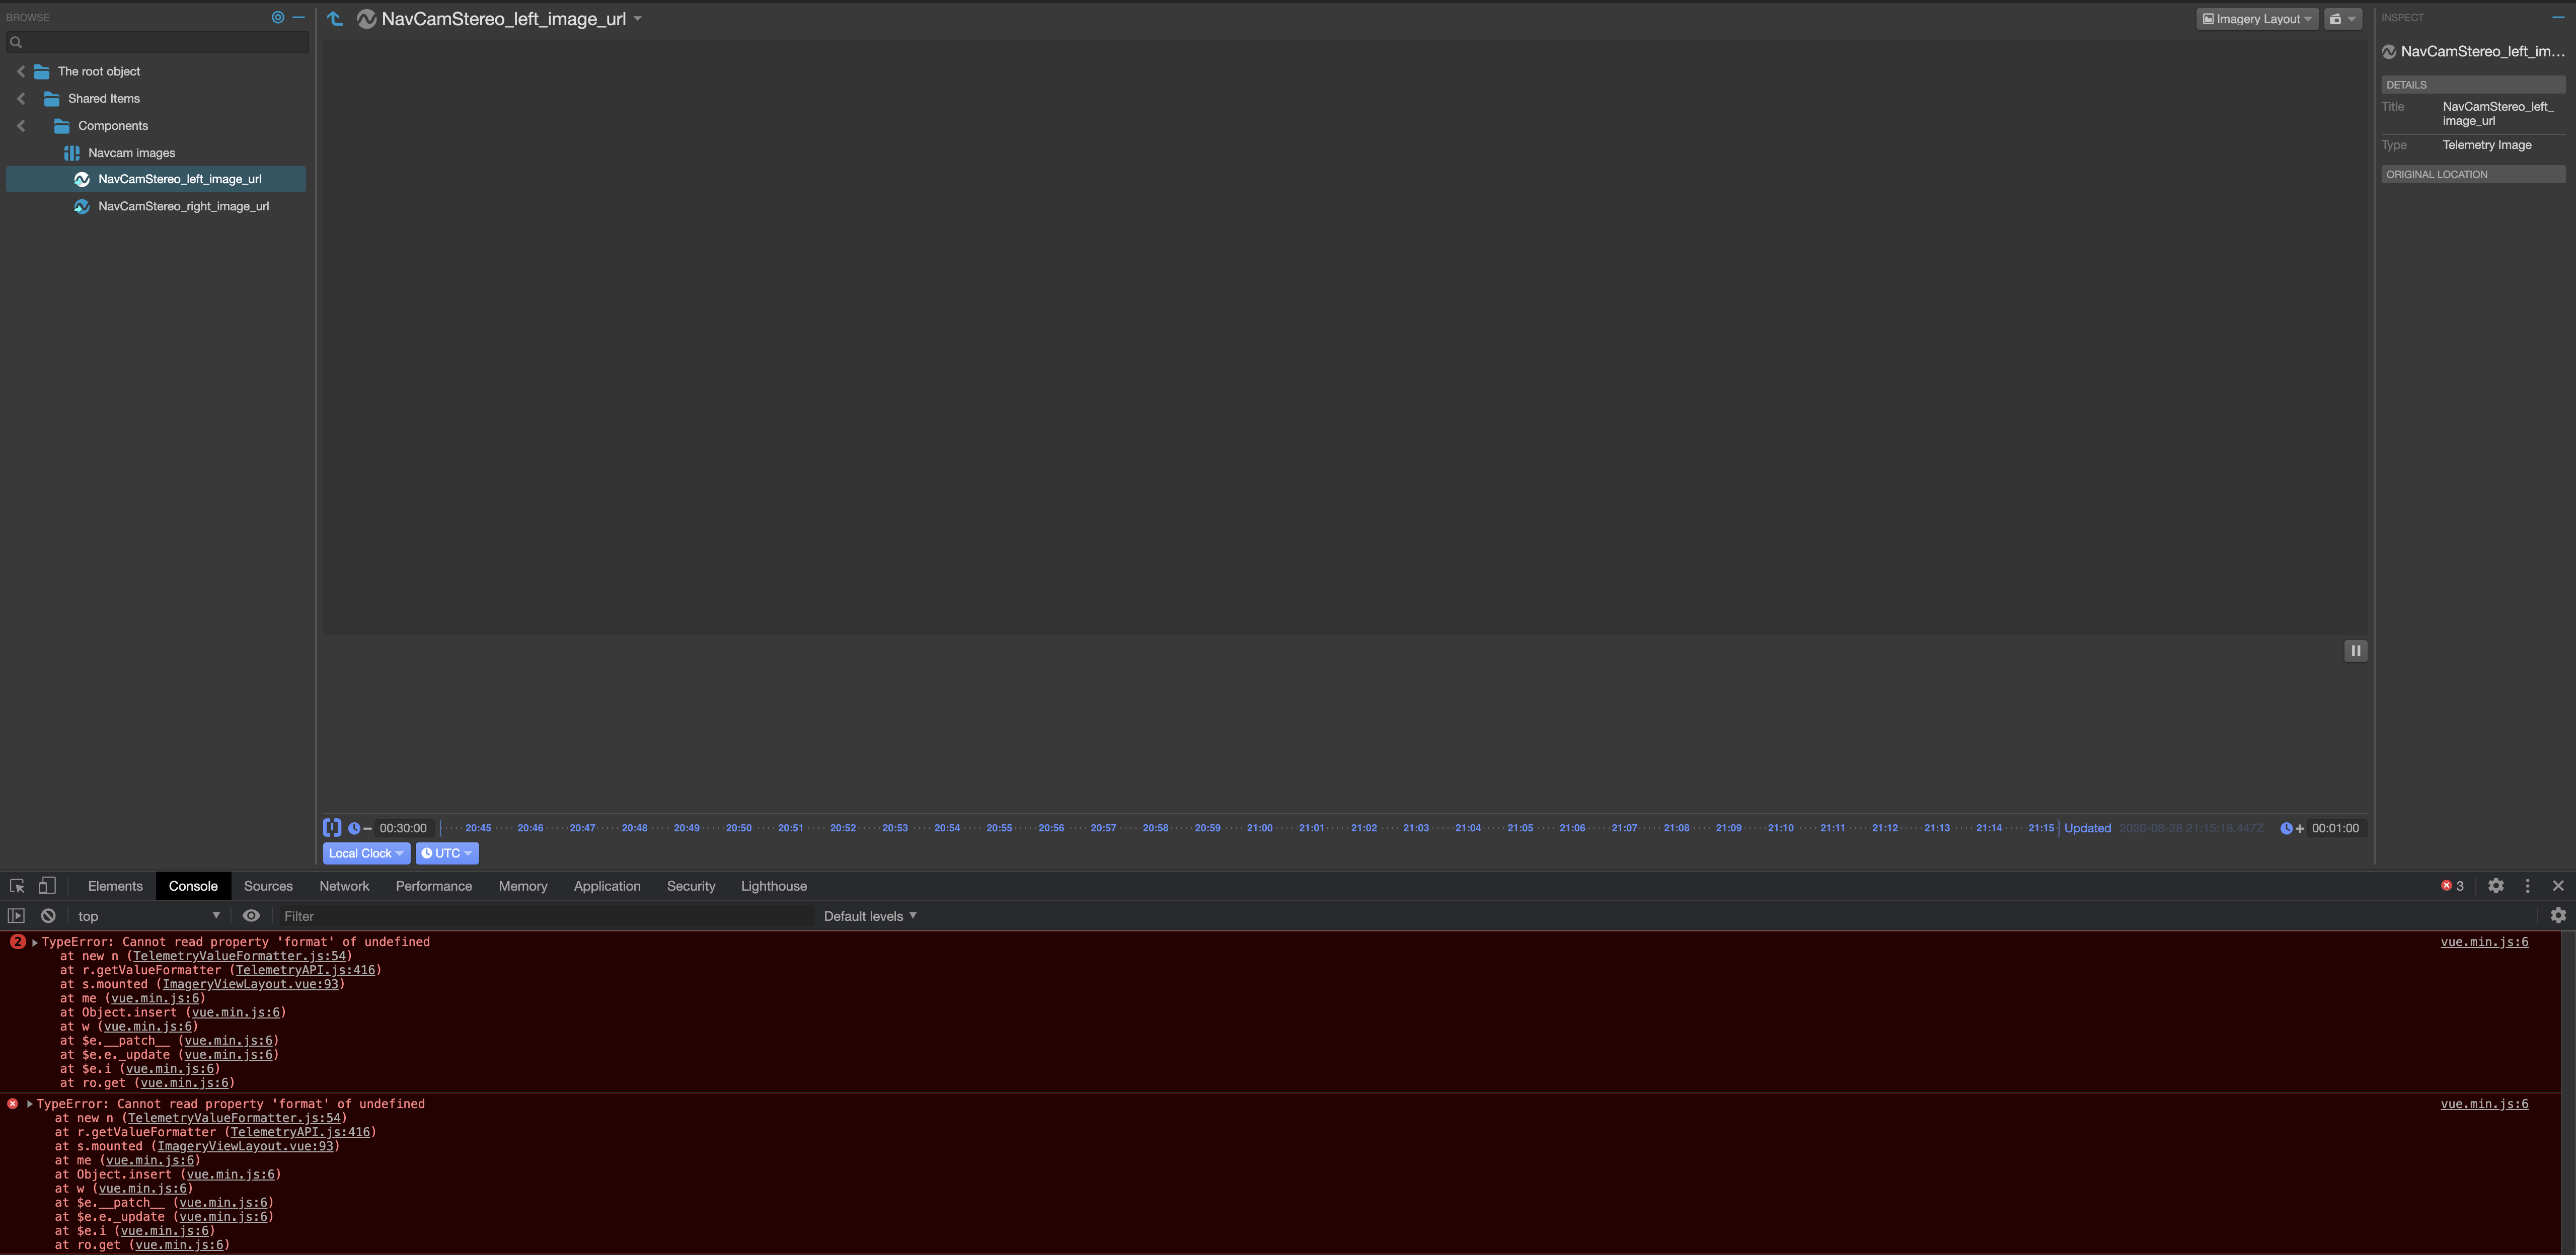The height and width of the screenshot is (1255, 2576).
Task: Click the navigate-up arrow beside the title
Action: point(335,19)
